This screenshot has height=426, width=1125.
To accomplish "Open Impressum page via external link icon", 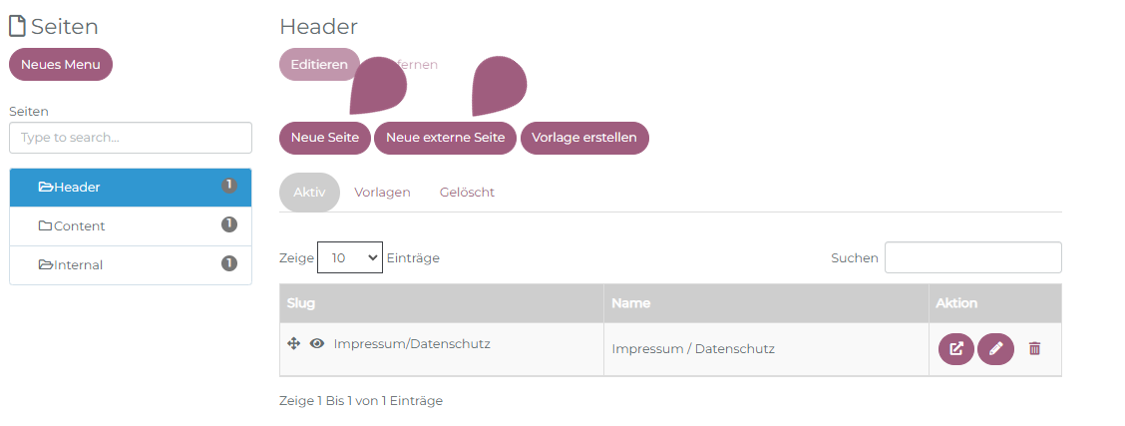I will tap(956, 349).
